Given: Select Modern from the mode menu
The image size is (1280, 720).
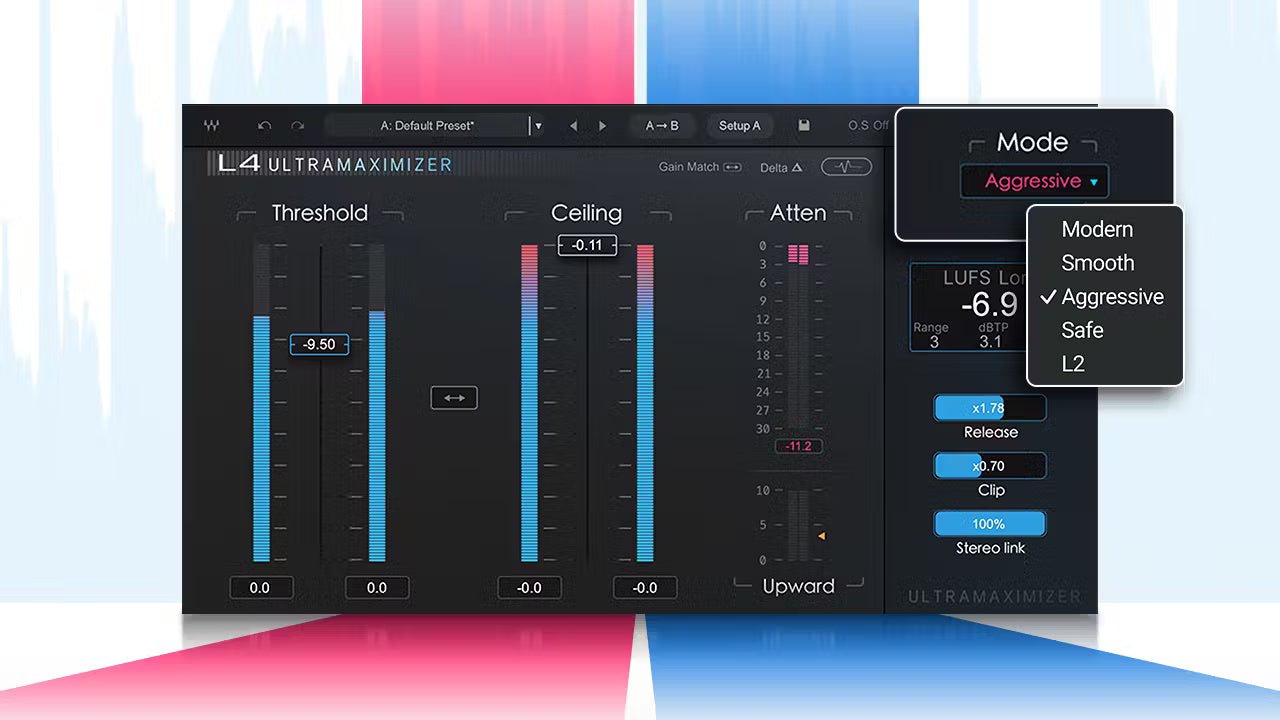Looking at the screenshot, I should (1097, 229).
